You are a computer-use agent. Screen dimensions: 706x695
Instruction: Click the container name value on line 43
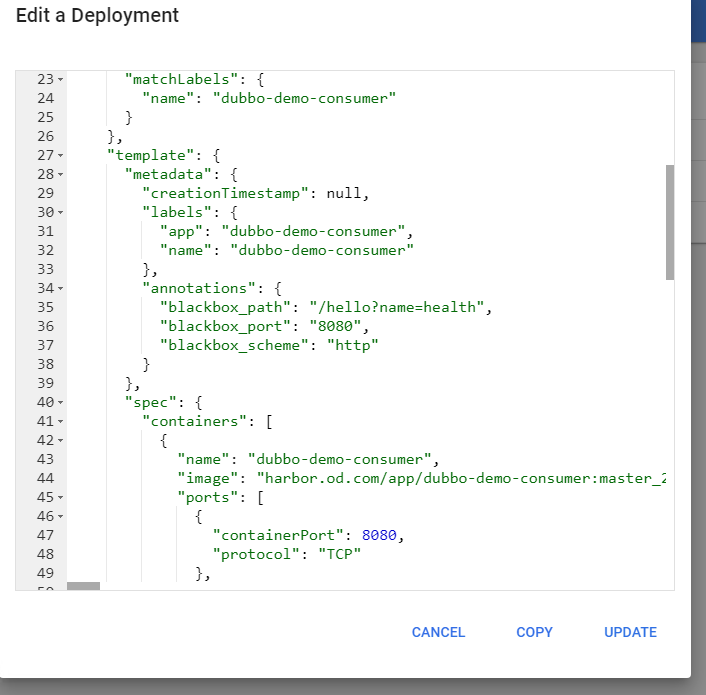[x=339, y=460]
